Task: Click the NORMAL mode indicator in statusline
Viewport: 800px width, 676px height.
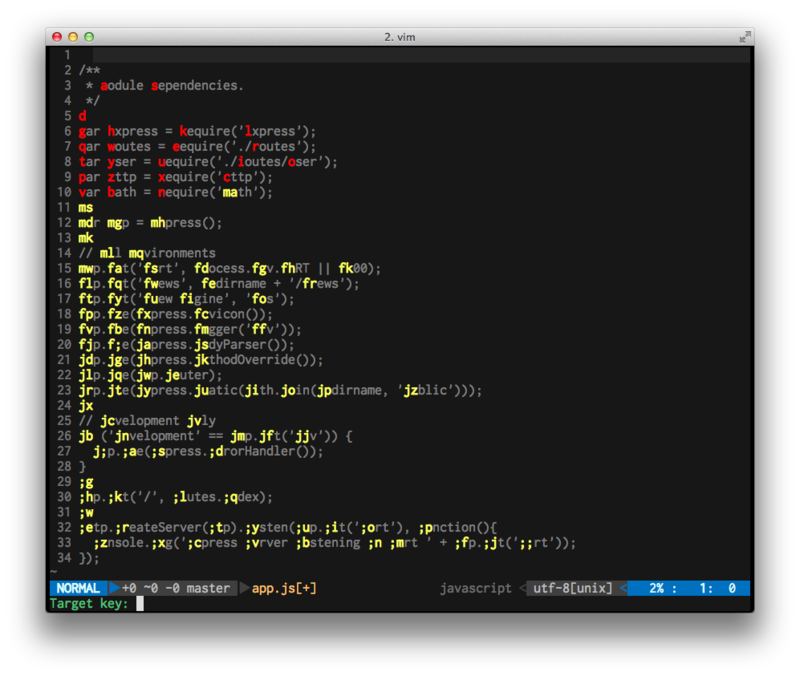Action: (78, 588)
